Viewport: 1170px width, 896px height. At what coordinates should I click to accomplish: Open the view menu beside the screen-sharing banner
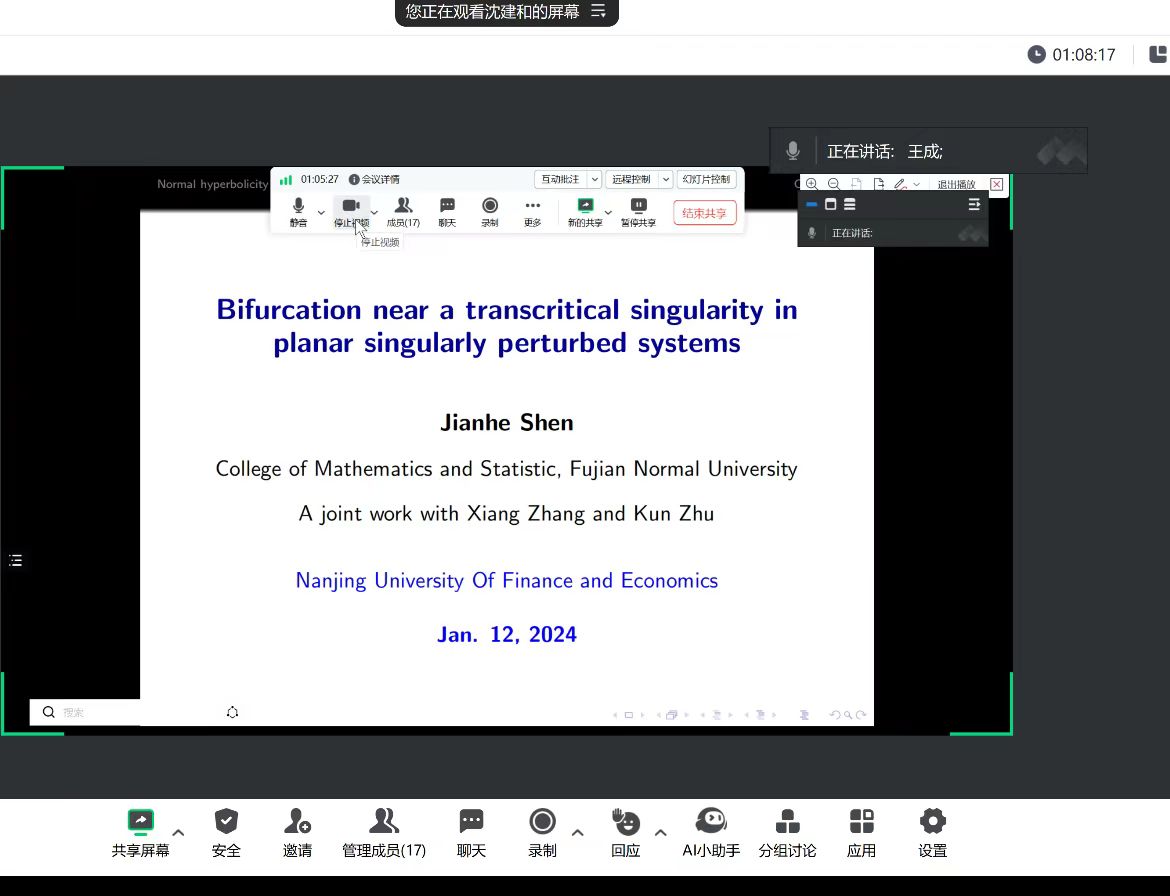click(x=599, y=12)
